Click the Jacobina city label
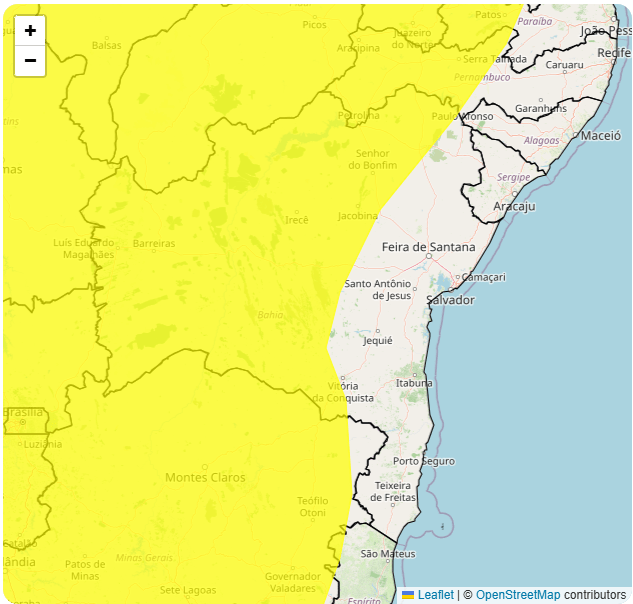The height and width of the screenshot is (604, 633). 358,216
